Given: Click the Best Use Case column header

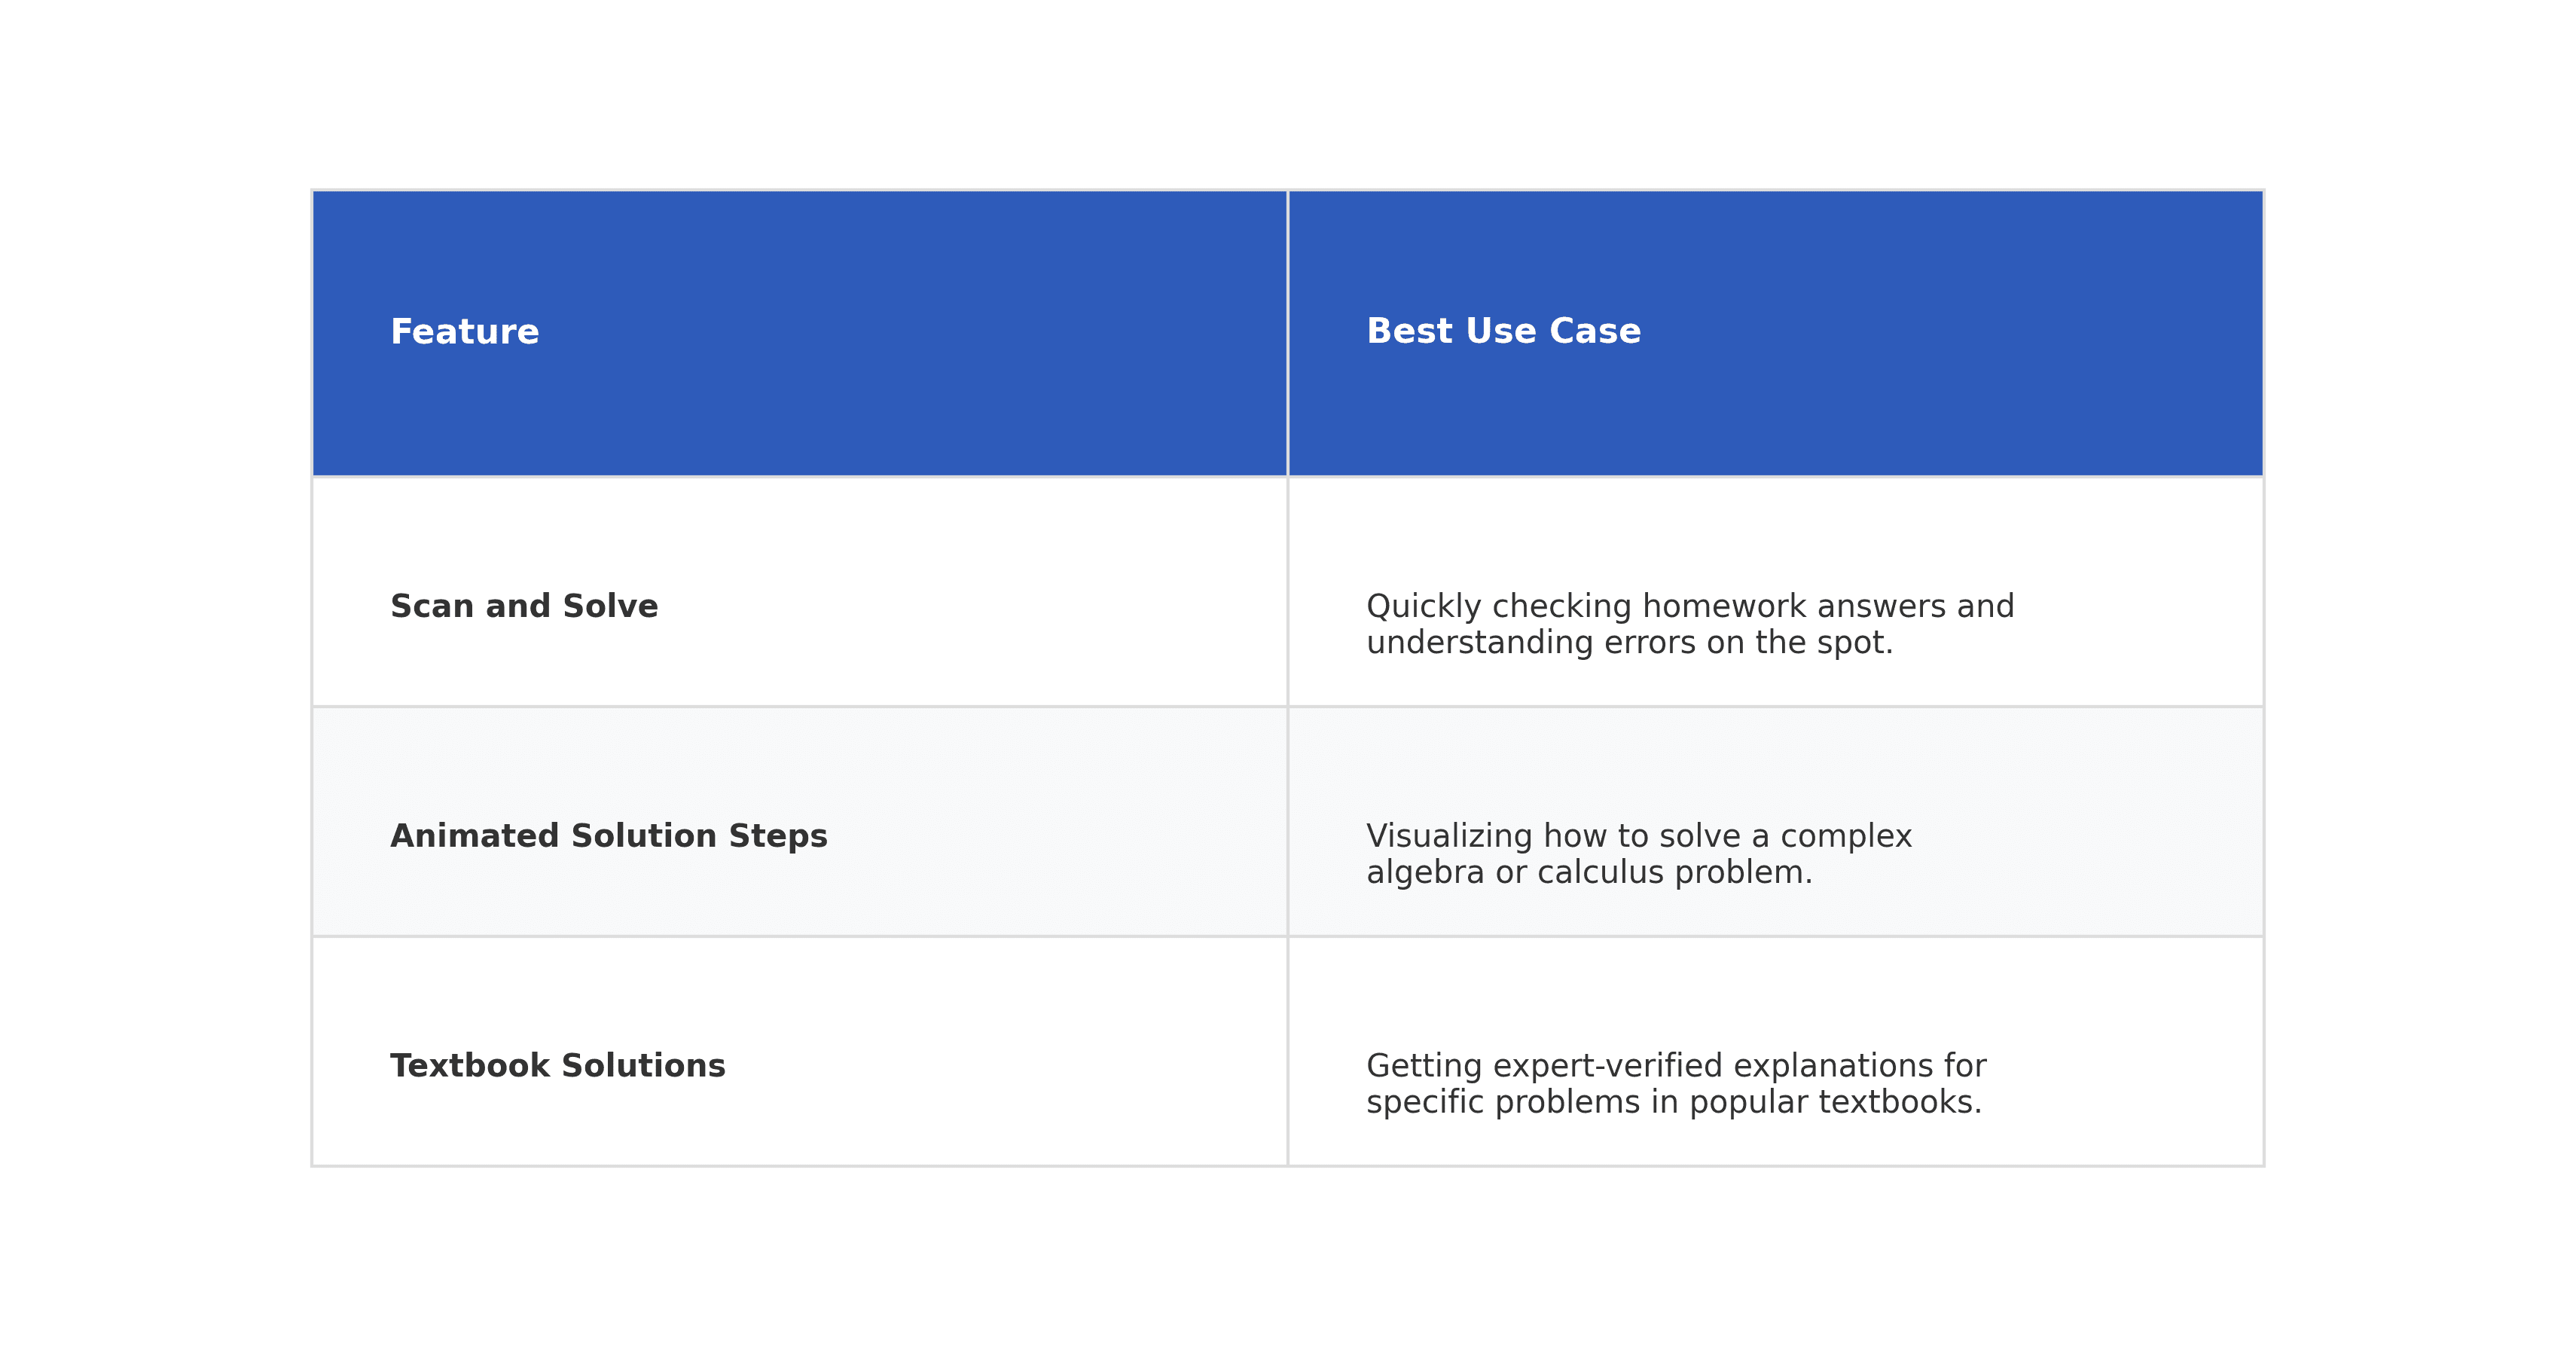Looking at the screenshot, I should point(1503,331).
